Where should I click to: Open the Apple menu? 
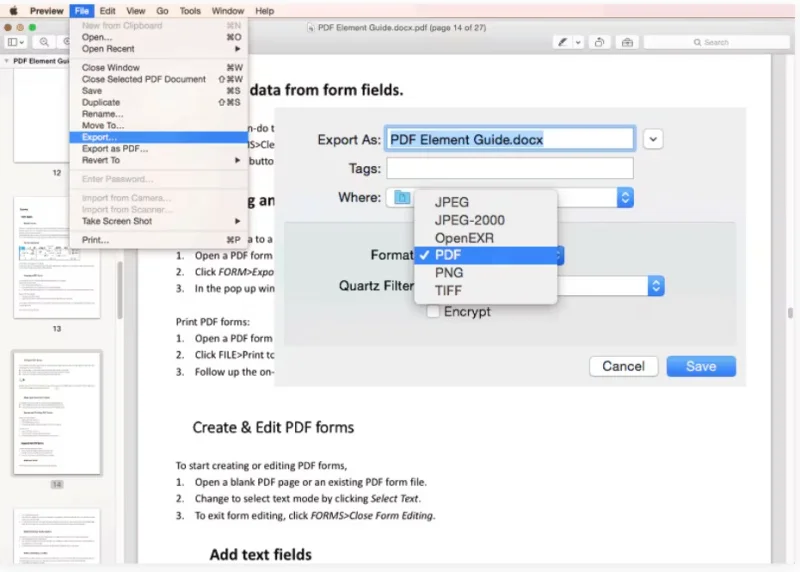(14, 10)
